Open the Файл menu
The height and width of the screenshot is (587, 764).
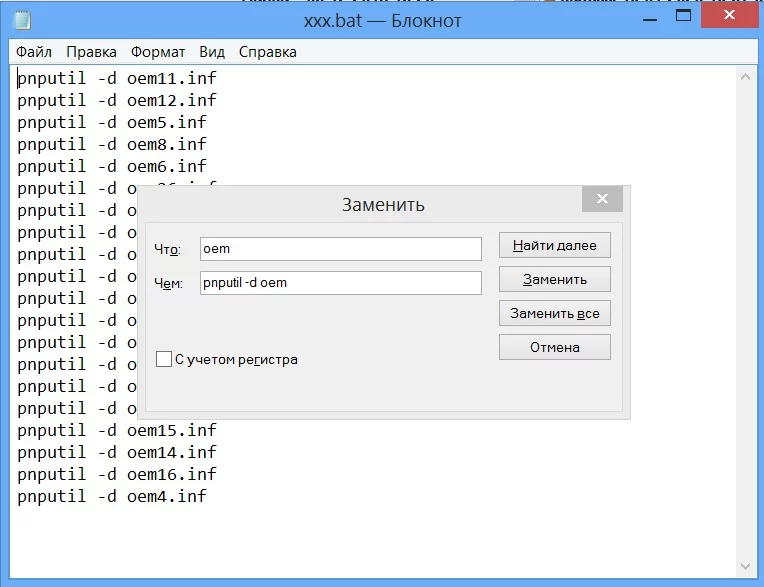[x=34, y=52]
